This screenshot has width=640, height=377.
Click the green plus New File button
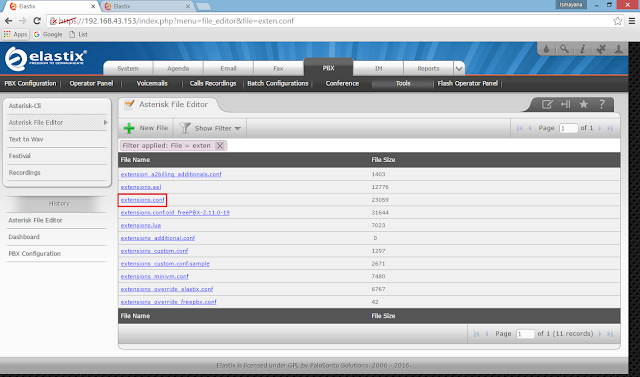[146, 128]
